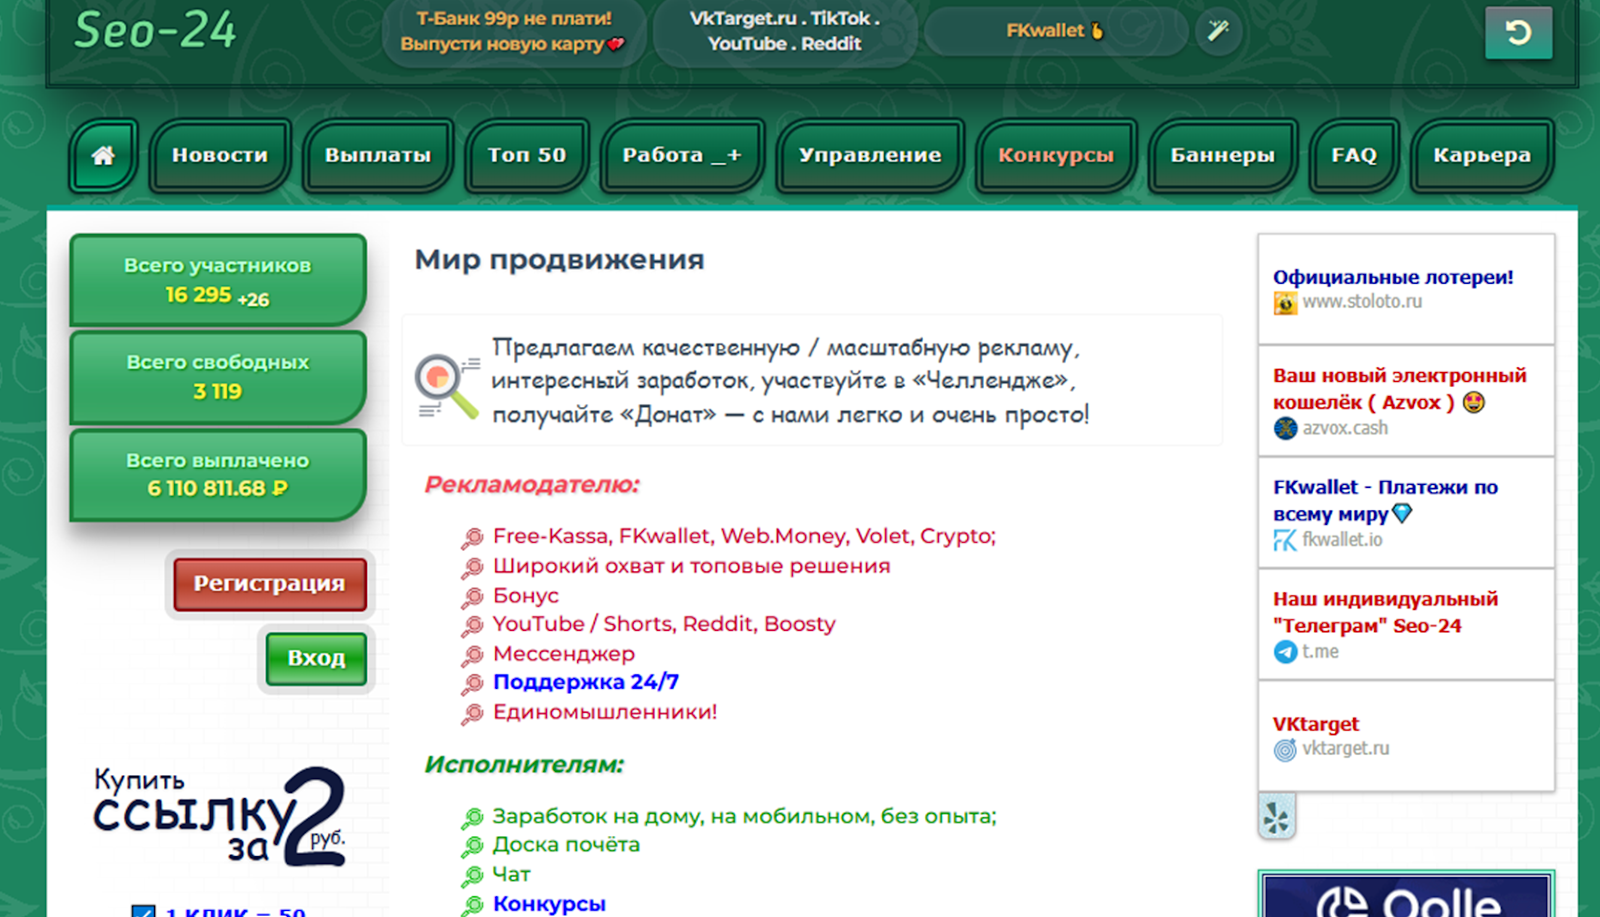Click the Telegram t.me icon

tap(1285, 652)
